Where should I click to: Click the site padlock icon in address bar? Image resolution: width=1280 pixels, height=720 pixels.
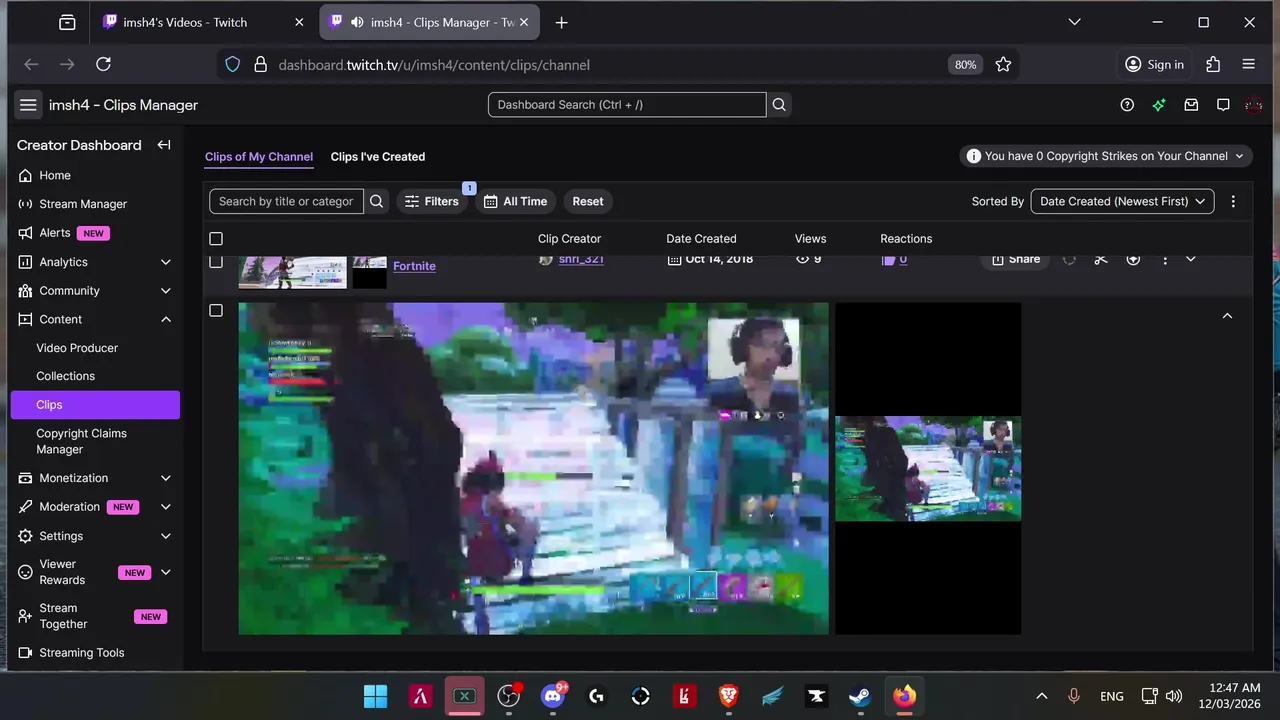[260, 64]
